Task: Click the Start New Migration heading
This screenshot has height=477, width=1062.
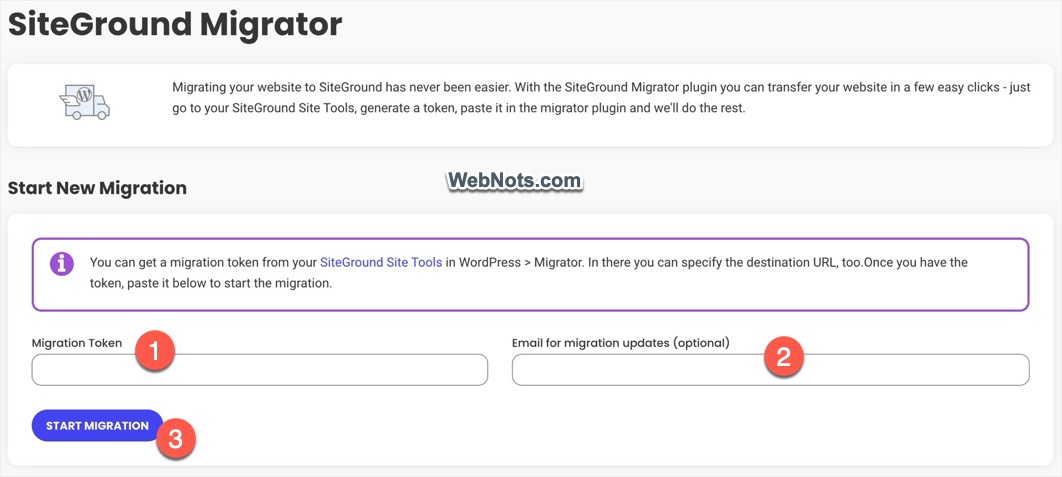Action: coord(97,188)
